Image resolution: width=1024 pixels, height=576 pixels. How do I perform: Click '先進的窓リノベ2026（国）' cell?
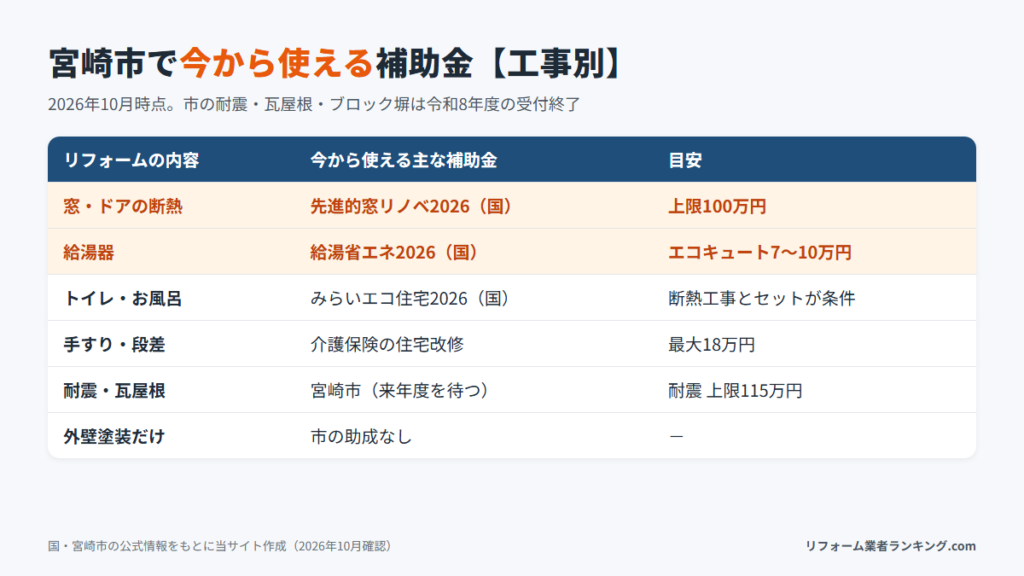point(413,206)
